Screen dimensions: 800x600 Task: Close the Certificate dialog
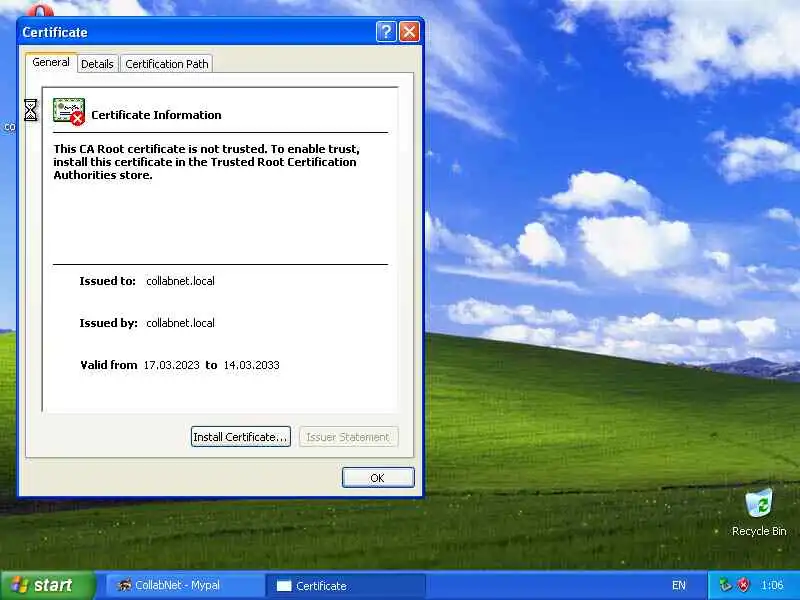[409, 32]
